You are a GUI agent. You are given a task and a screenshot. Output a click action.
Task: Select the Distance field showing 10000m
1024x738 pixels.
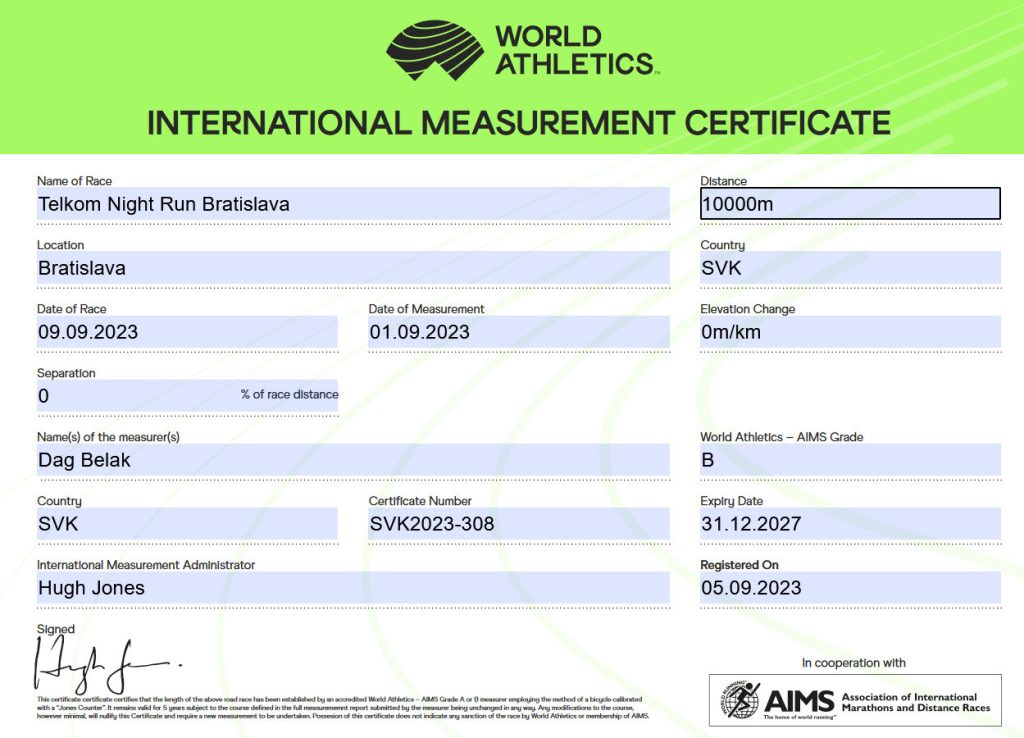tap(850, 204)
